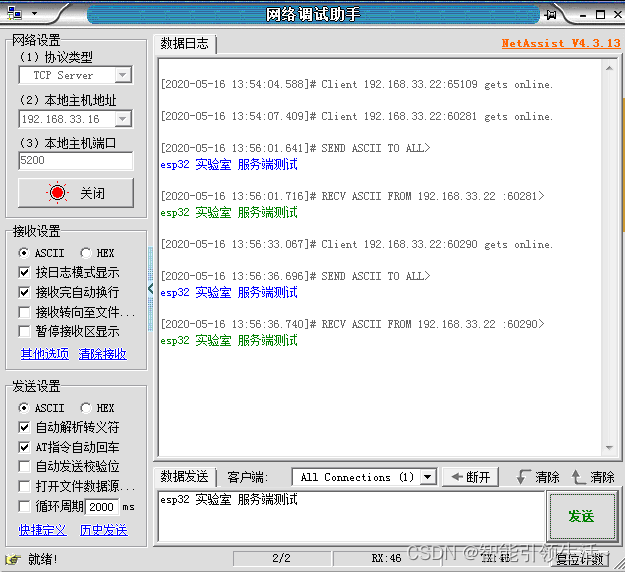Screen dimensions: 625x572
Task: Click the RECV ASCII FROM 192.168.33.22 :60281 line
Action: (352, 196)
